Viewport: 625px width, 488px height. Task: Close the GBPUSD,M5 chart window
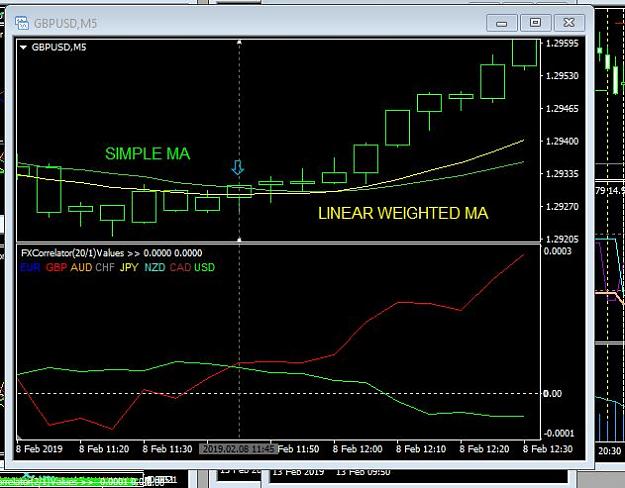(x=569, y=23)
